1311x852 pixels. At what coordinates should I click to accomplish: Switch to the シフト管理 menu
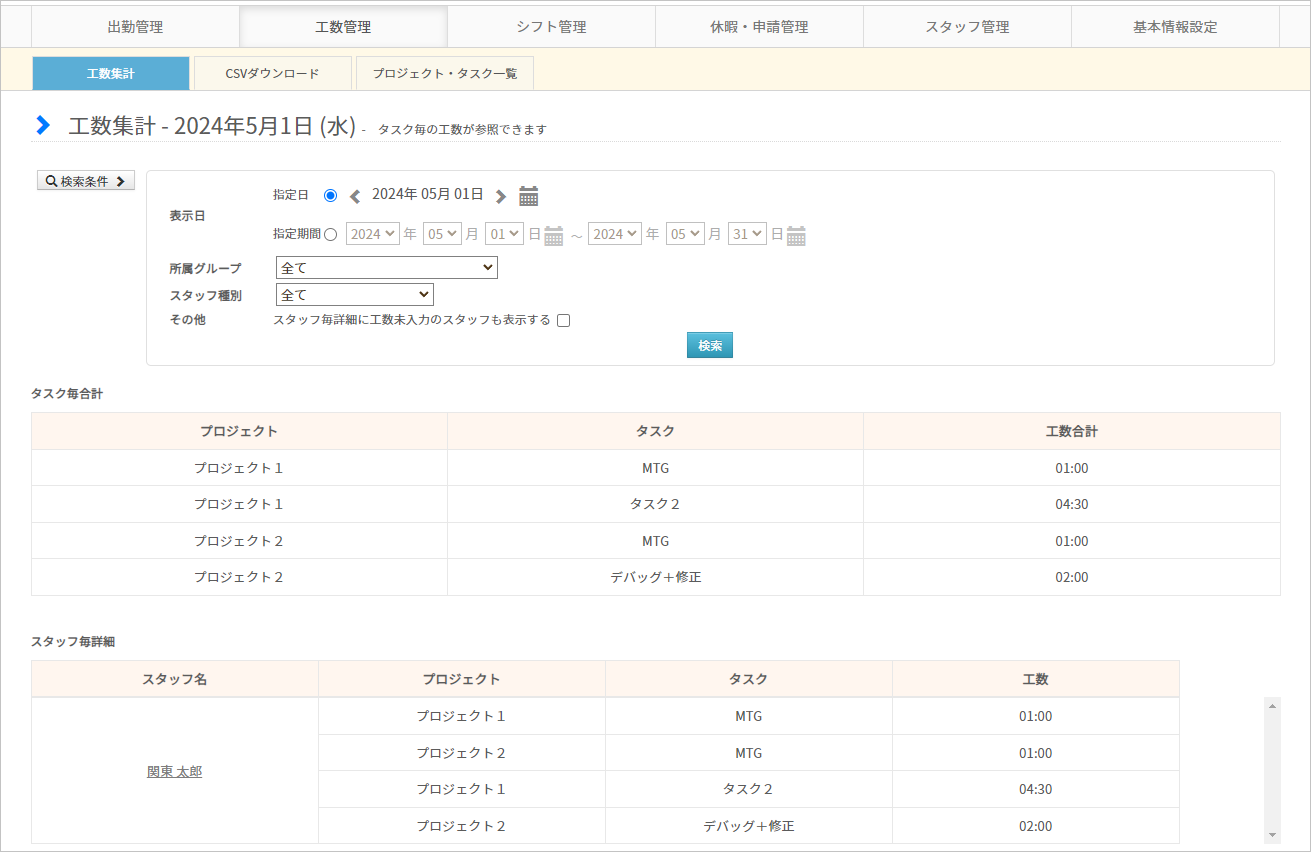(x=551, y=27)
